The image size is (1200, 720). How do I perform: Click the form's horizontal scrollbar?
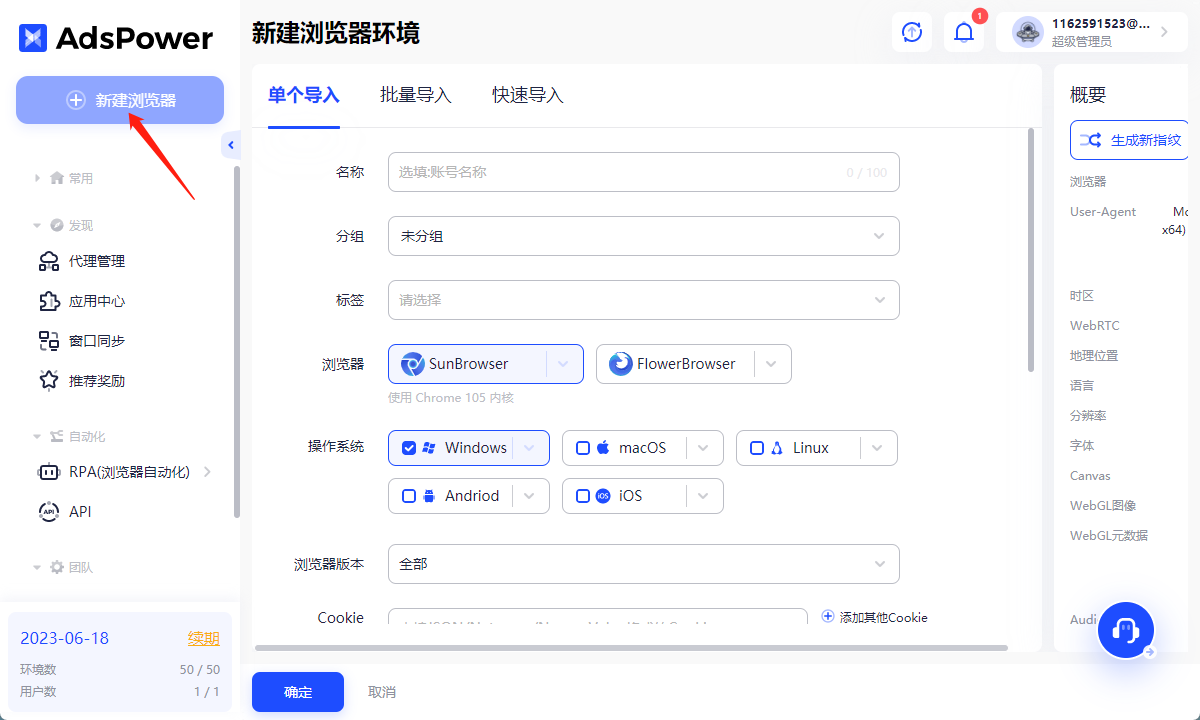[631, 648]
